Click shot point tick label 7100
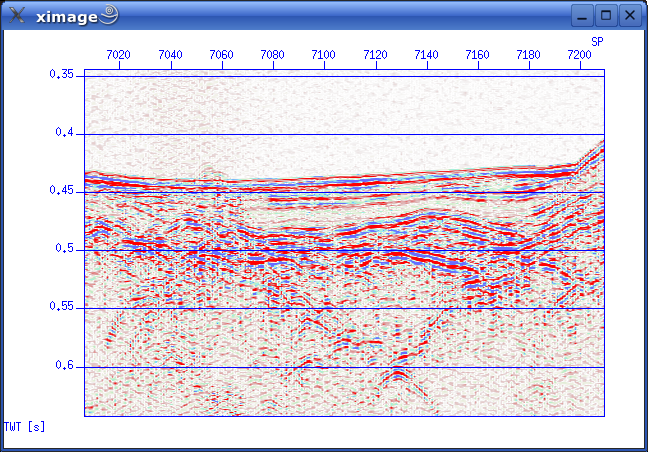 tap(323, 54)
